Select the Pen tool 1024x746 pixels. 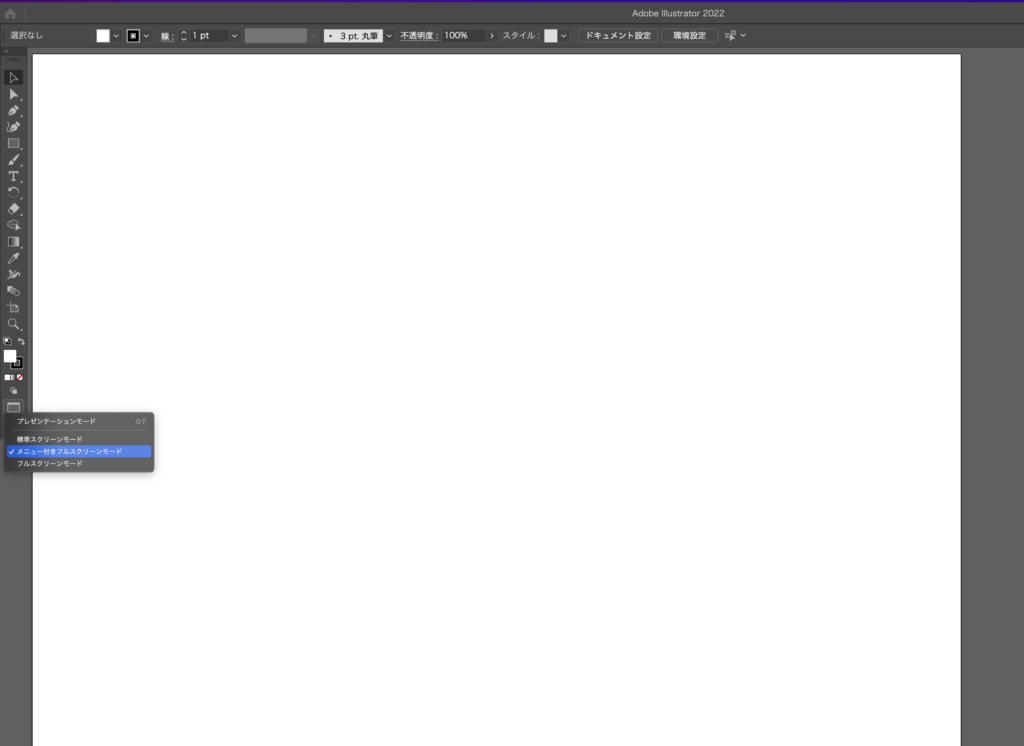pos(14,110)
